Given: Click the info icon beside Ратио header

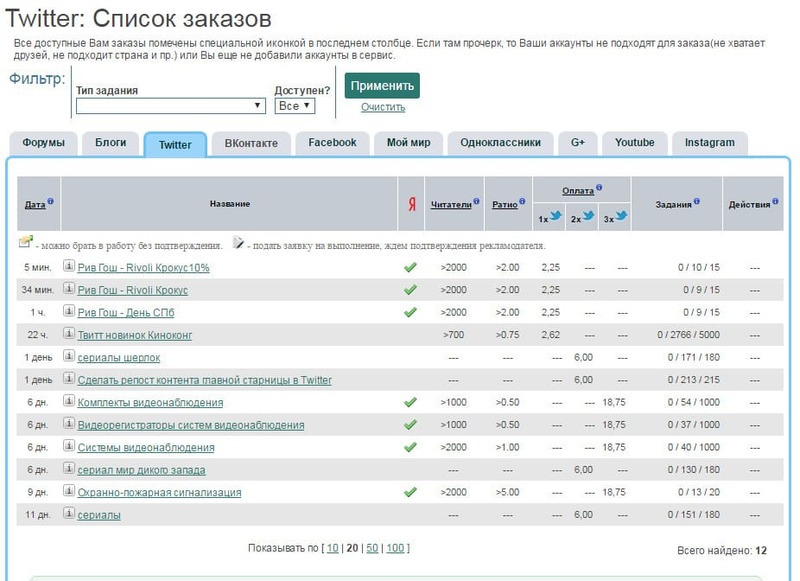Looking at the screenshot, I should click(x=524, y=201).
